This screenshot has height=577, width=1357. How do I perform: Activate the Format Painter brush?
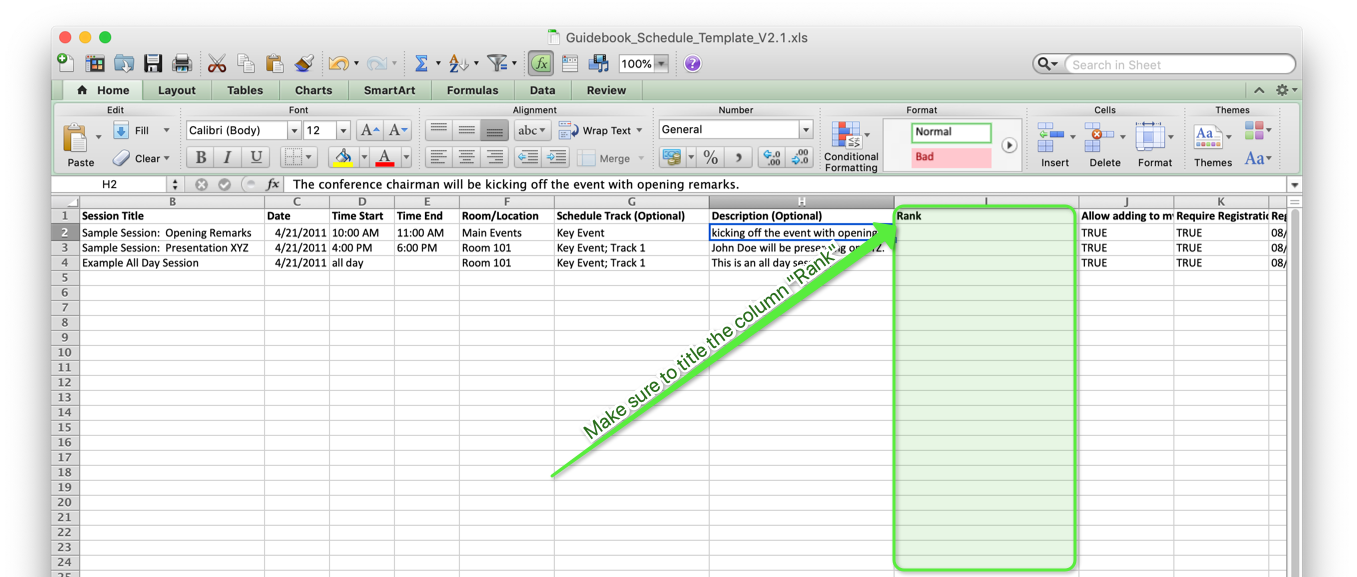304,64
